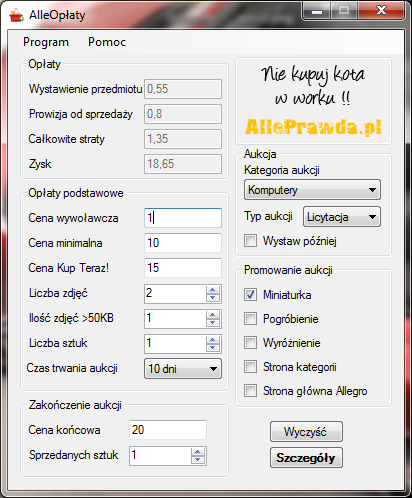
Task: Click the AlleOpłaty basket app icon
Action: (x=16, y=15)
